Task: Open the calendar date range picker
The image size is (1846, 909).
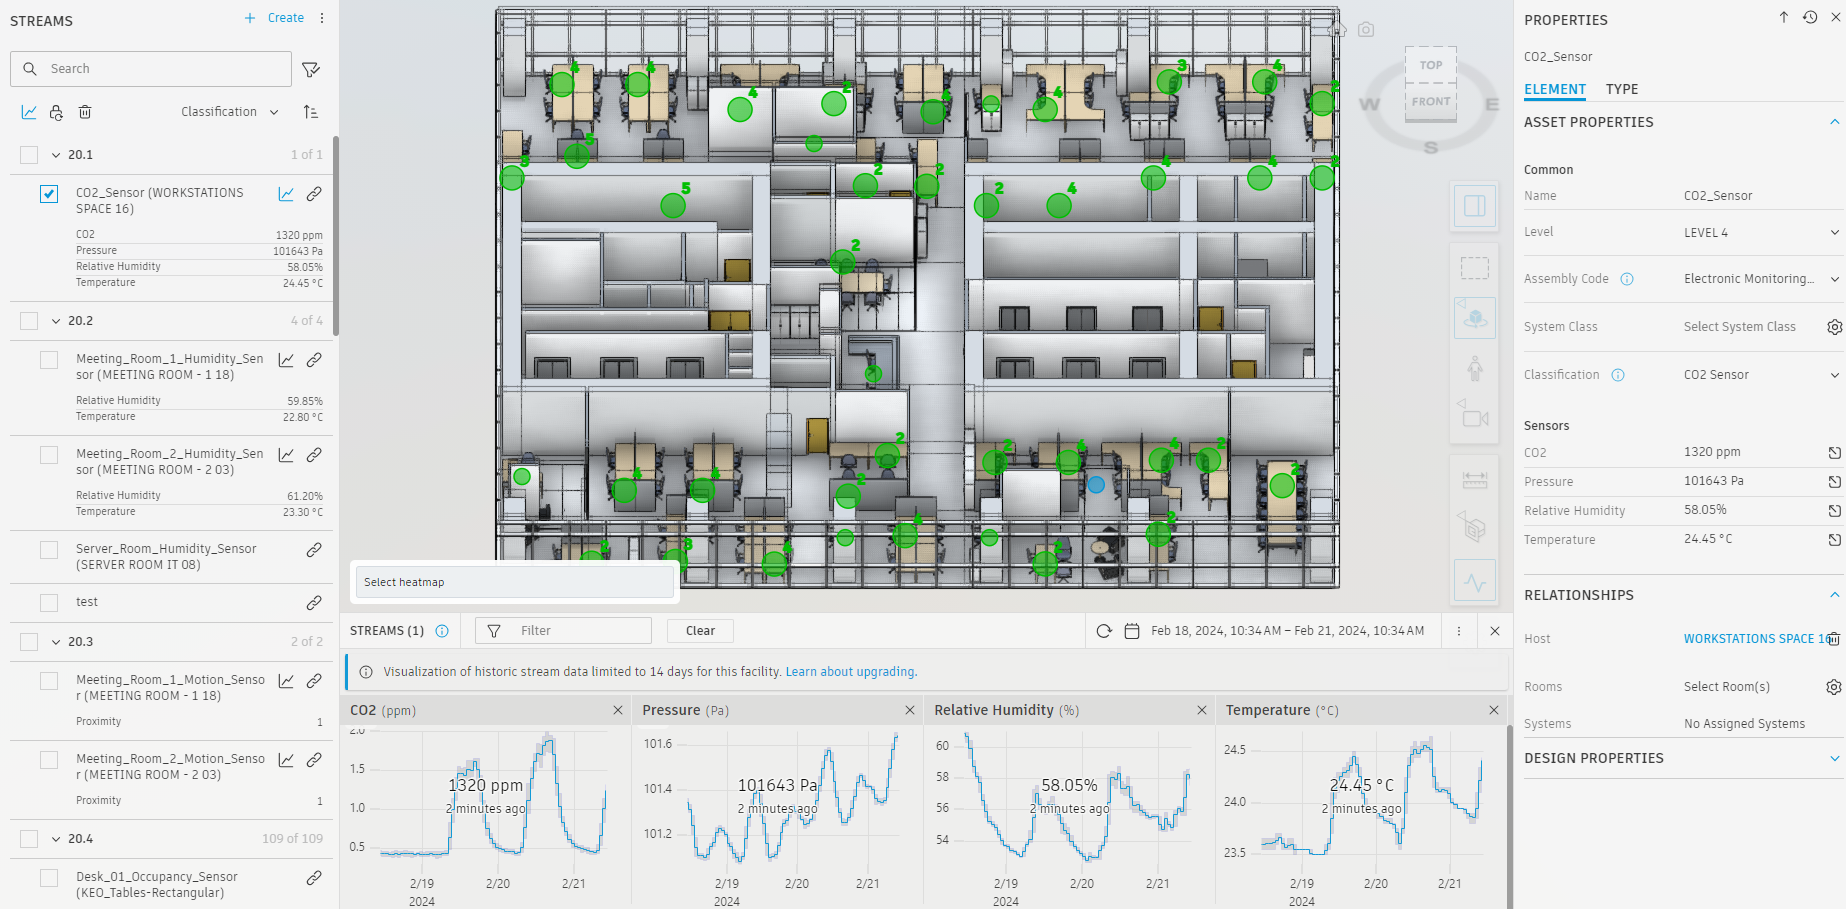Action: coord(1132,631)
